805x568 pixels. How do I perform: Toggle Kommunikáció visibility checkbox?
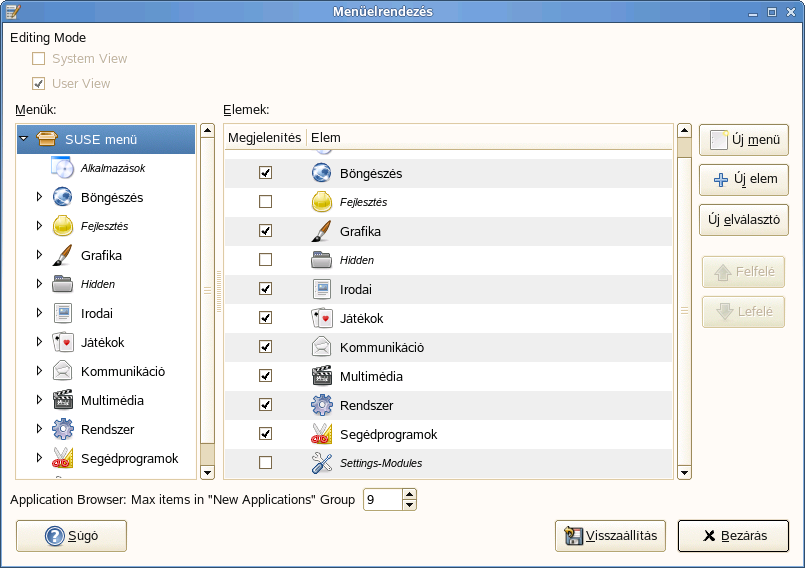point(265,347)
